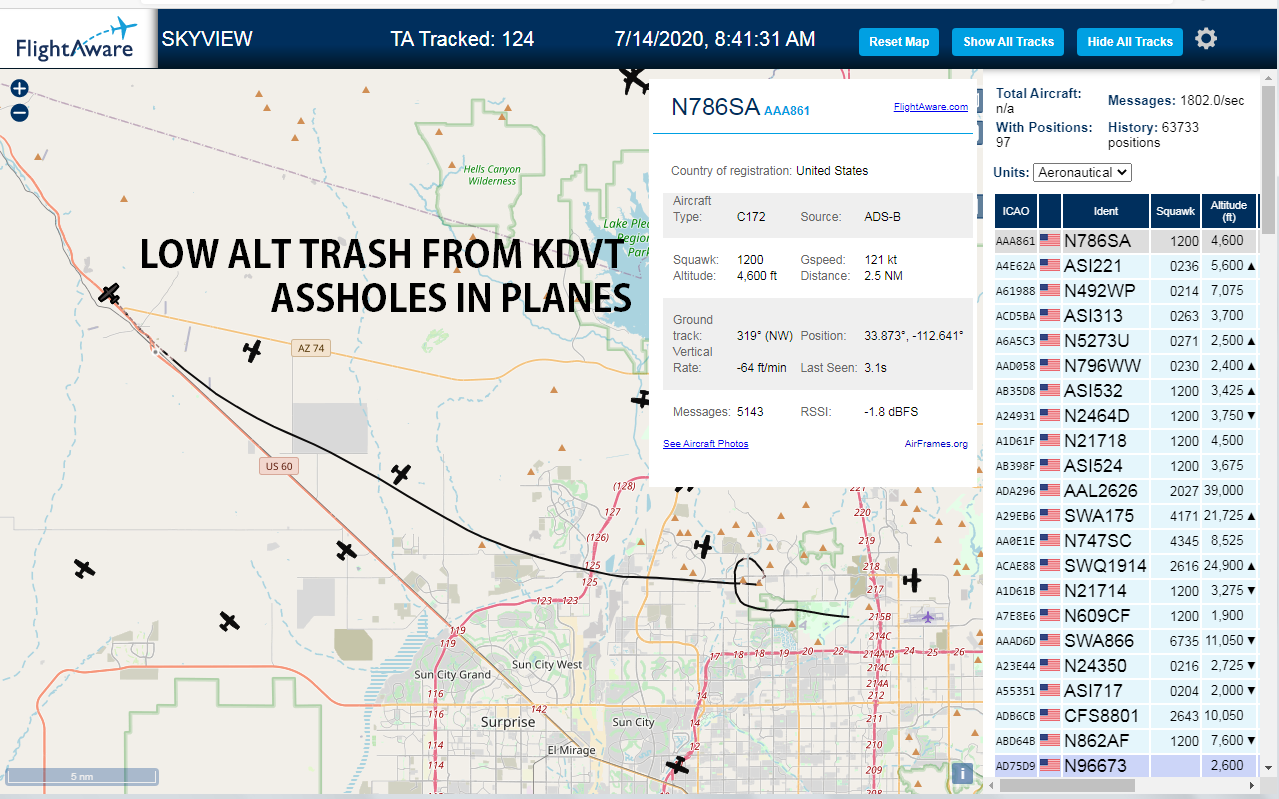Select N492WP row in aircraft table
This screenshot has width=1279, height=799.
pyautogui.click(x=1126, y=291)
